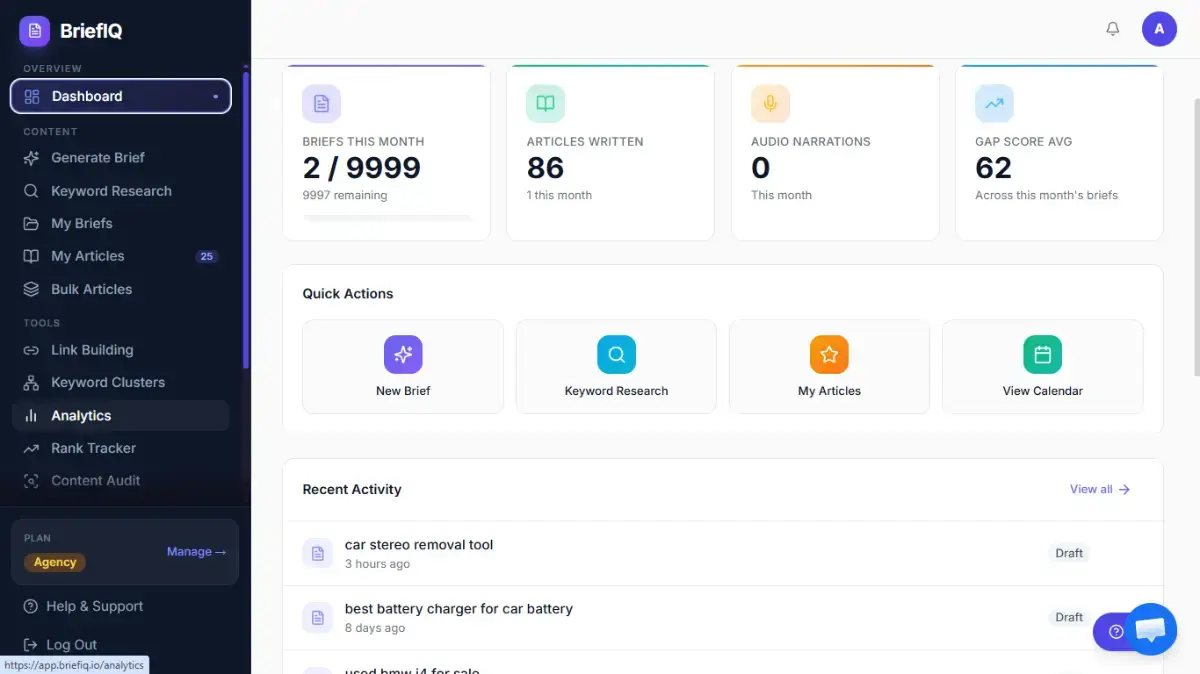Open the user avatar 'A' menu
Viewport: 1200px width, 674px height.
1159,29
